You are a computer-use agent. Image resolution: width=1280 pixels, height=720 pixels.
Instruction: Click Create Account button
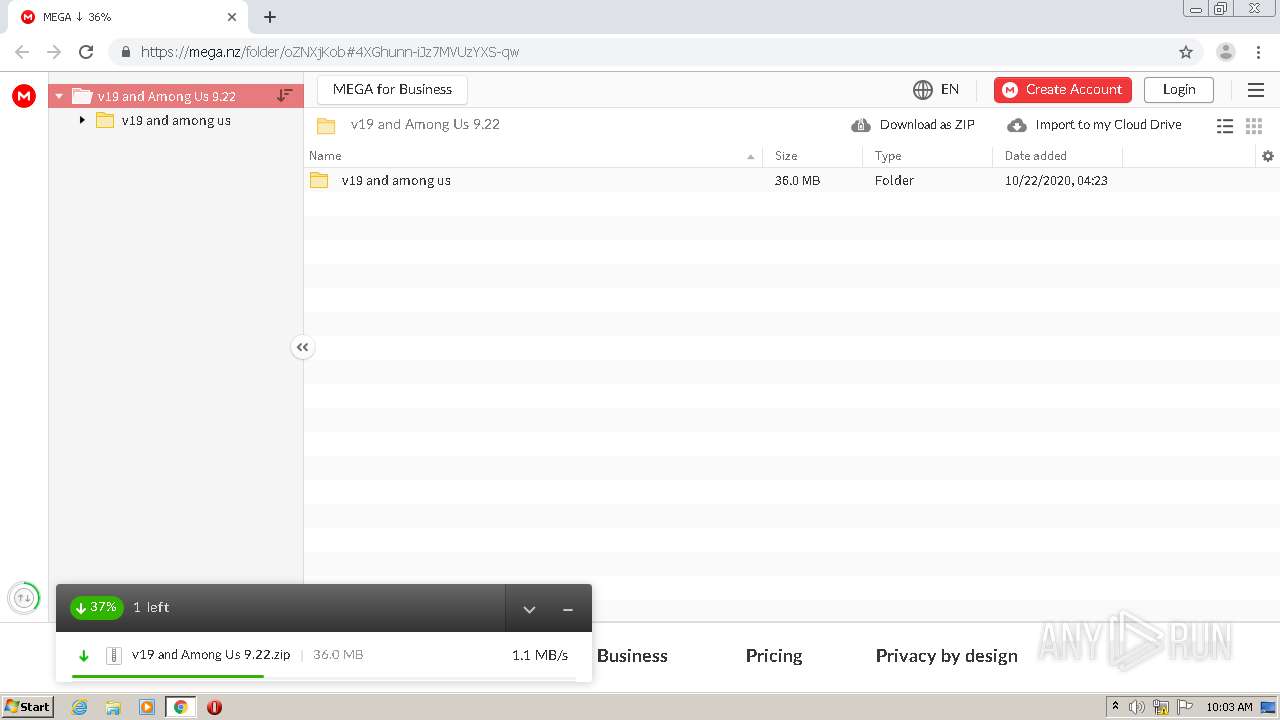pyautogui.click(x=1063, y=89)
